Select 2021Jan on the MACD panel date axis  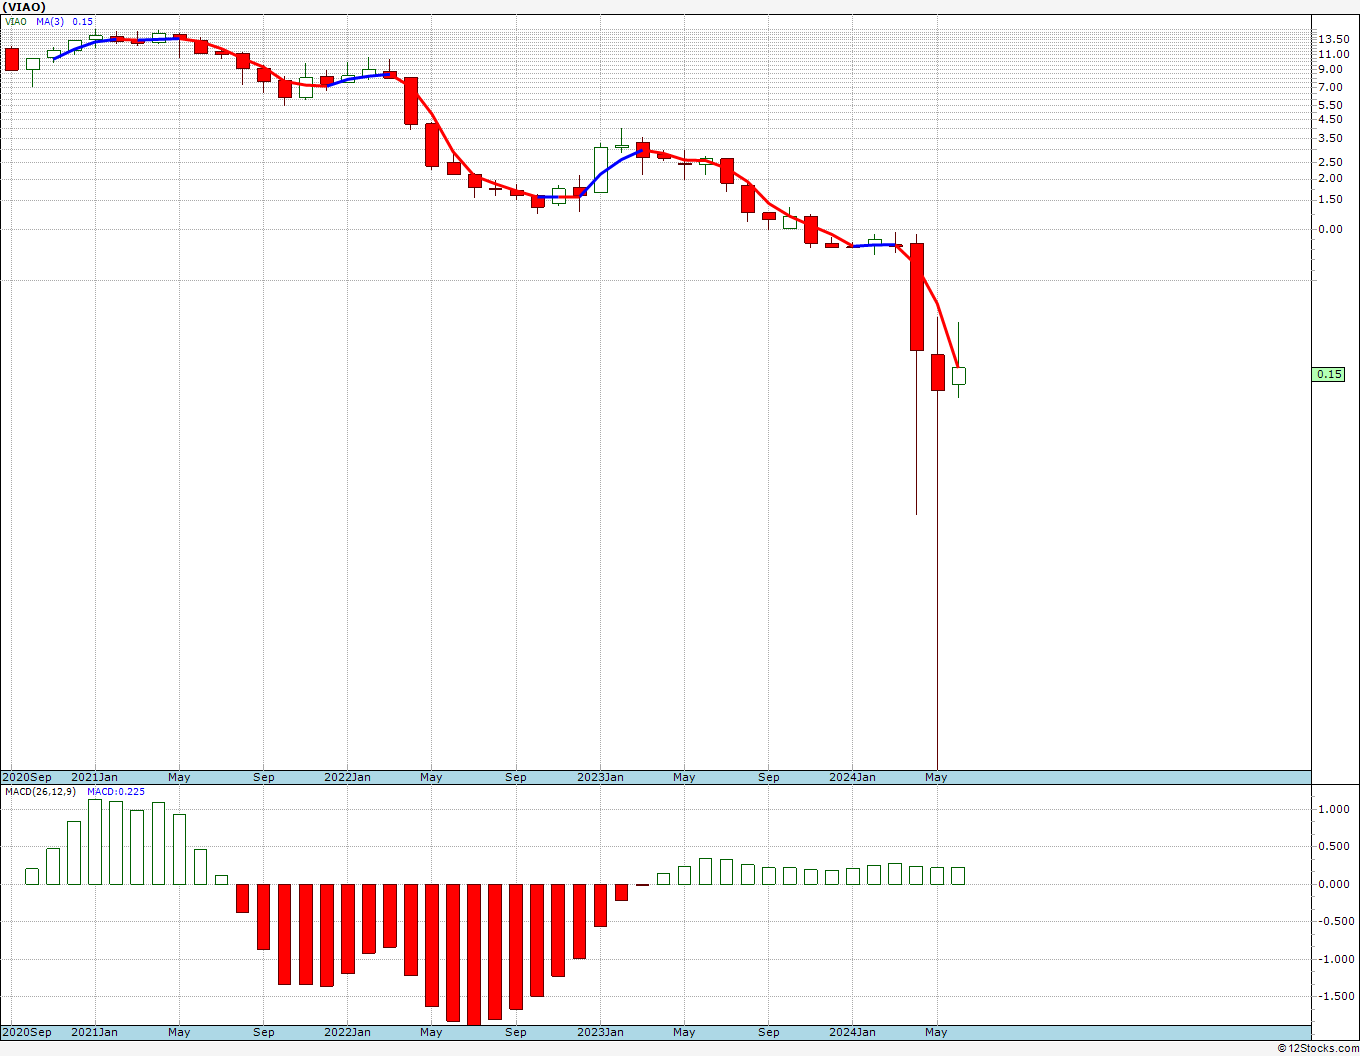tap(94, 1031)
